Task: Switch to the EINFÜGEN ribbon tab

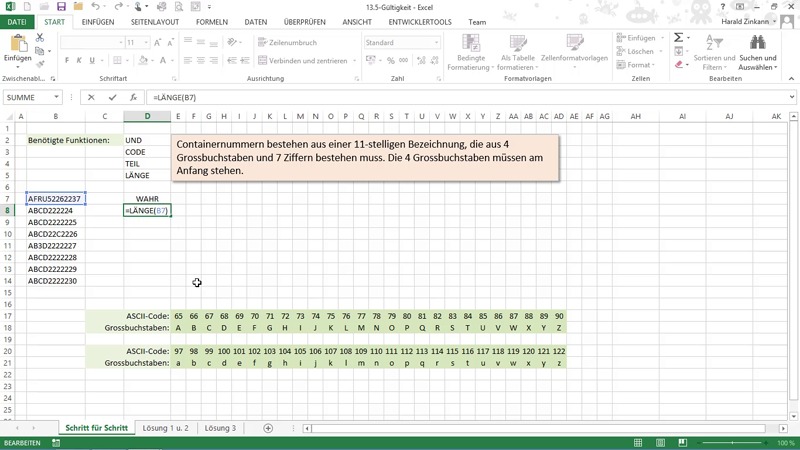Action: [x=98, y=22]
